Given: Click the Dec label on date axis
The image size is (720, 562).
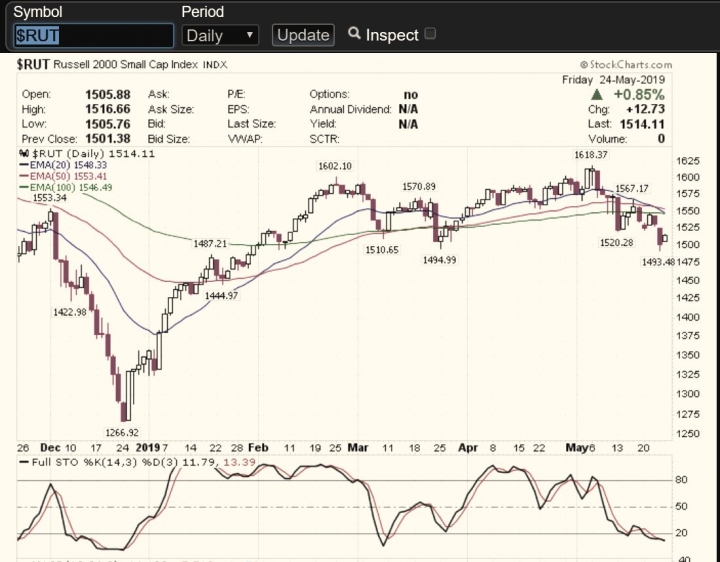Looking at the screenshot, I should pyautogui.click(x=50, y=448).
